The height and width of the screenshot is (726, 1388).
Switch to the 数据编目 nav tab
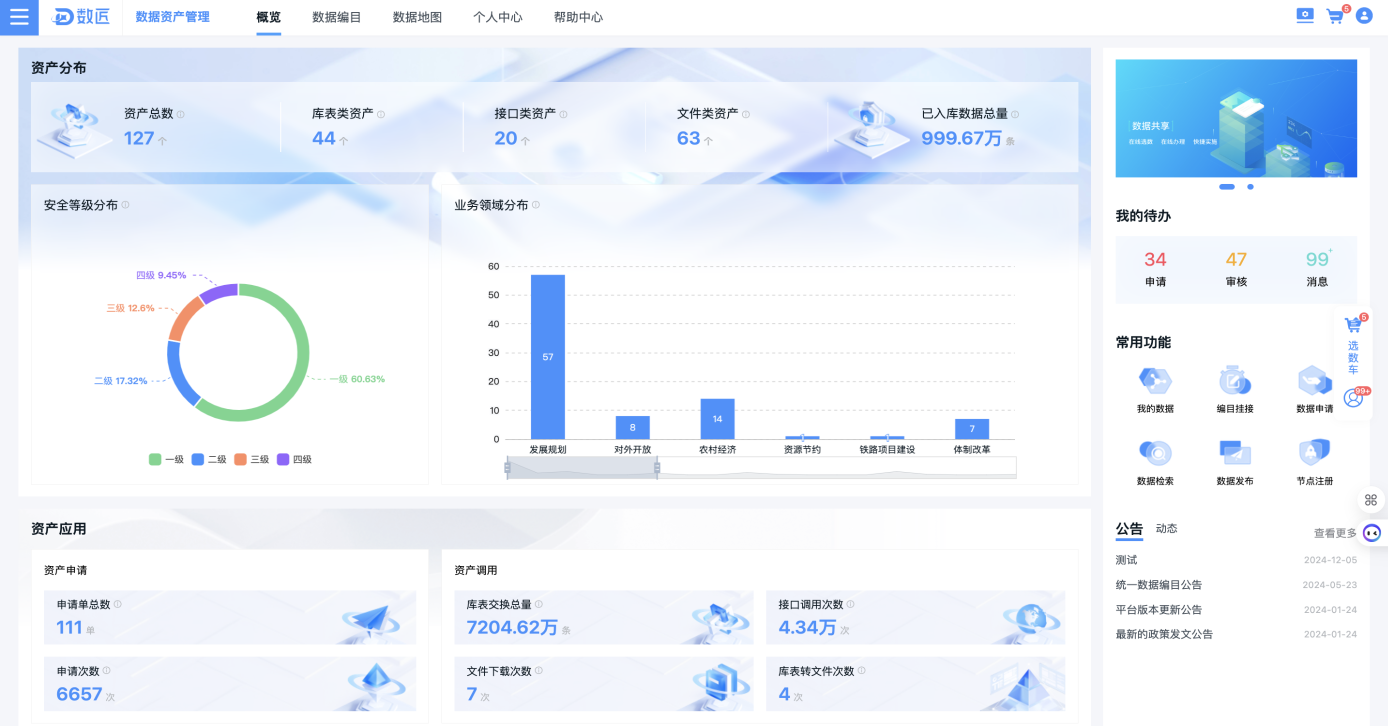[336, 17]
